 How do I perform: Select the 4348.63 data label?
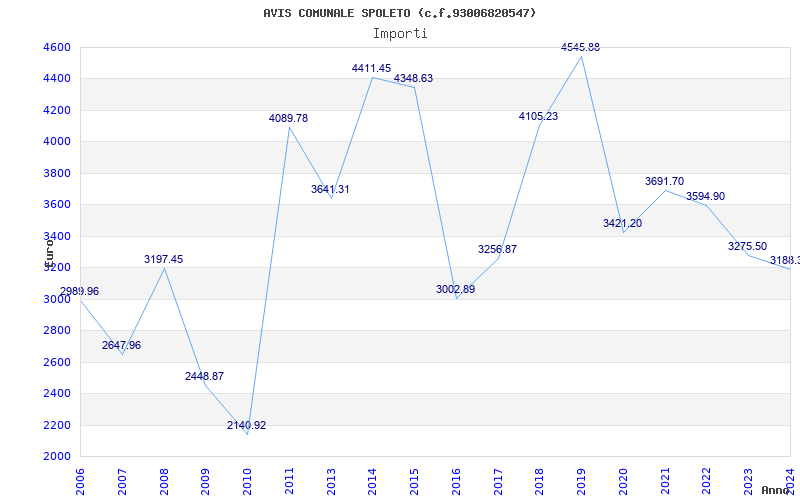pyautogui.click(x=413, y=79)
